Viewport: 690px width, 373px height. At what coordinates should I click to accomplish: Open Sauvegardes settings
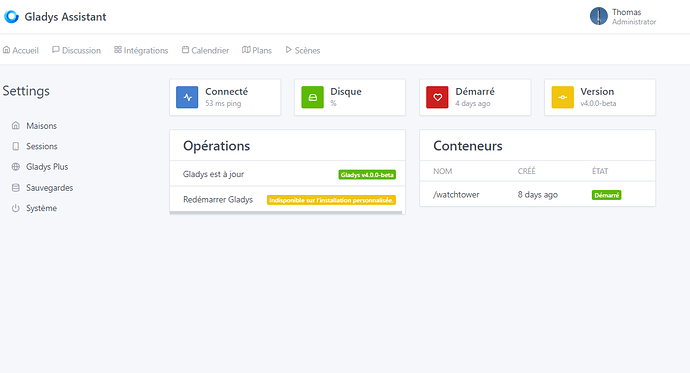(50, 188)
